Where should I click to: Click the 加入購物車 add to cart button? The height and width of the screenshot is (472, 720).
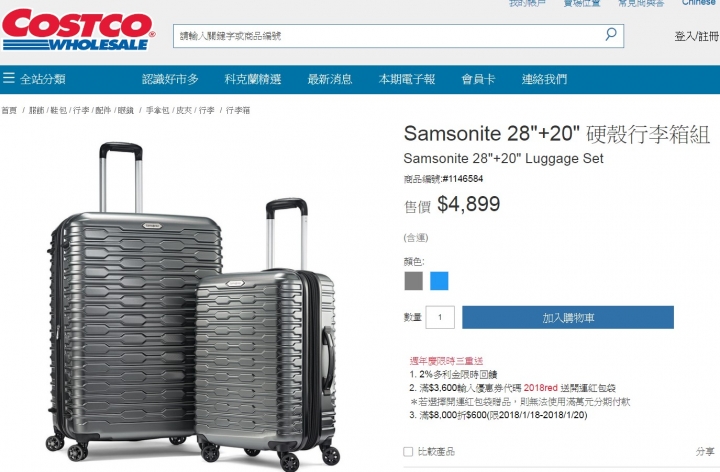click(568, 317)
